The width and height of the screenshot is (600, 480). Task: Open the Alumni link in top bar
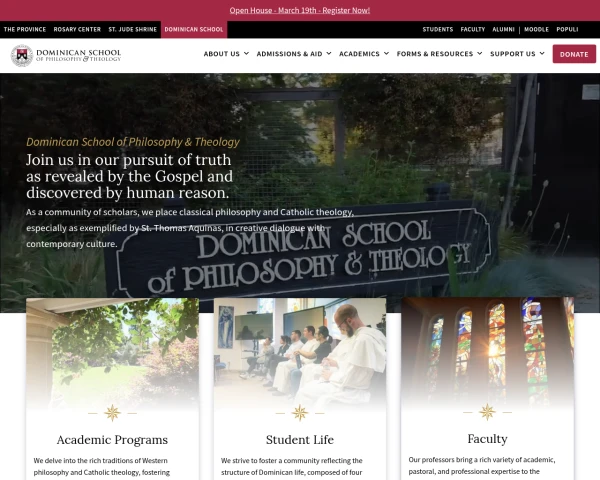pyautogui.click(x=504, y=29)
